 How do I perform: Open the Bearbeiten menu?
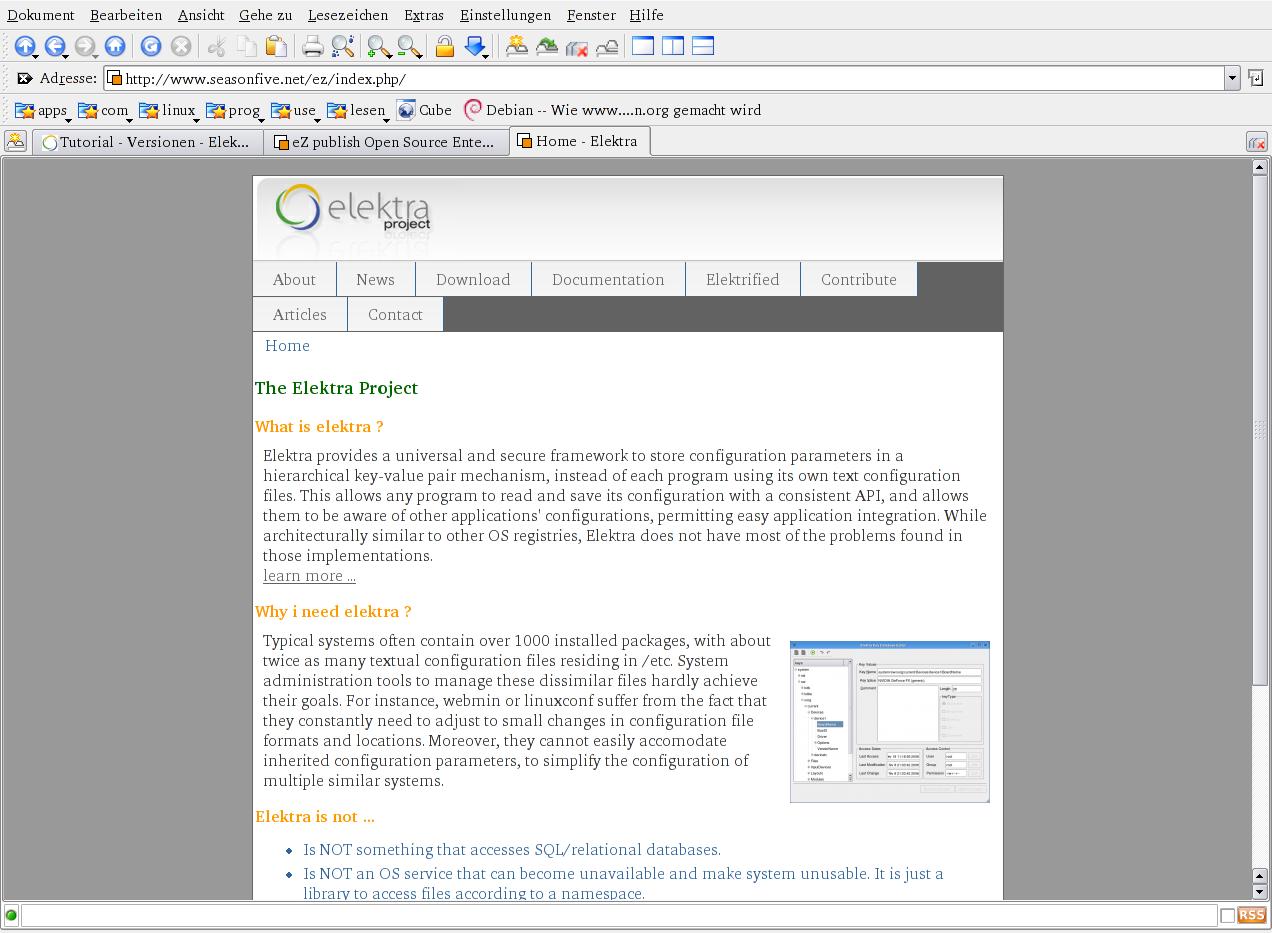coord(126,15)
